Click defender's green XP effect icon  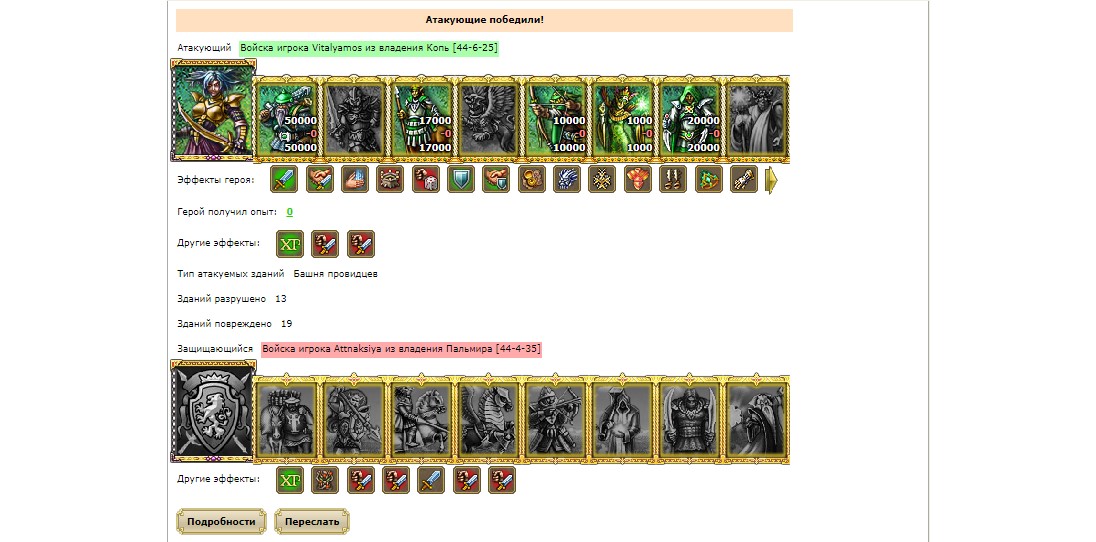click(x=290, y=480)
